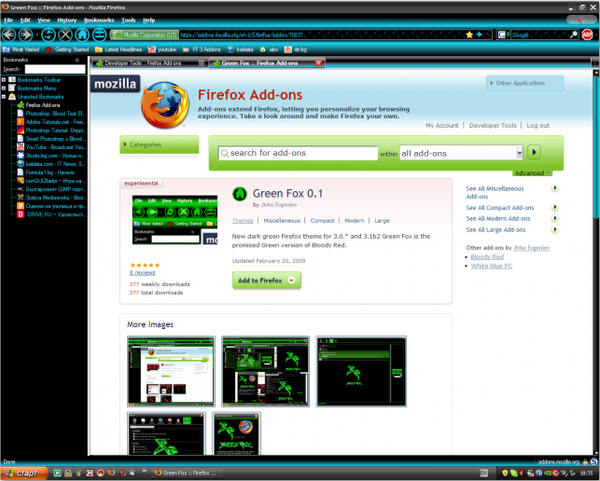Open the Developer Tools page link
The width and height of the screenshot is (600, 481).
click(492, 126)
